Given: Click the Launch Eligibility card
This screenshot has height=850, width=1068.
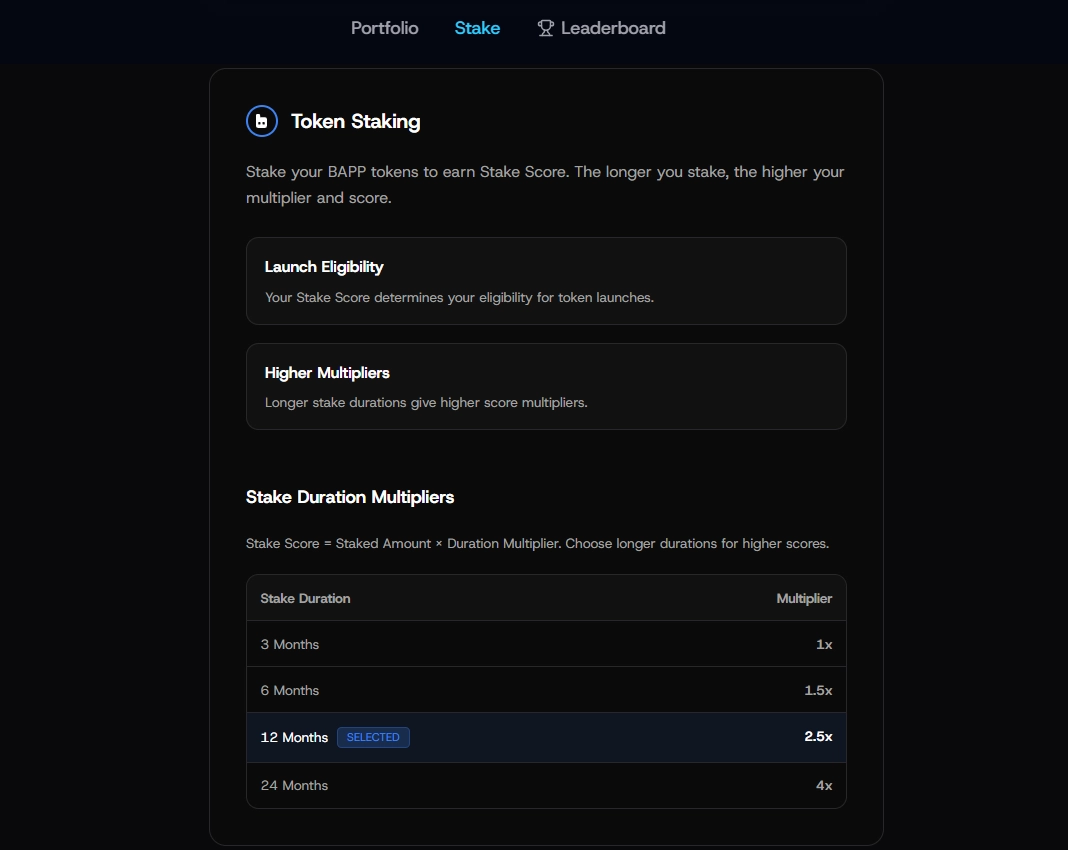Looking at the screenshot, I should pos(546,281).
